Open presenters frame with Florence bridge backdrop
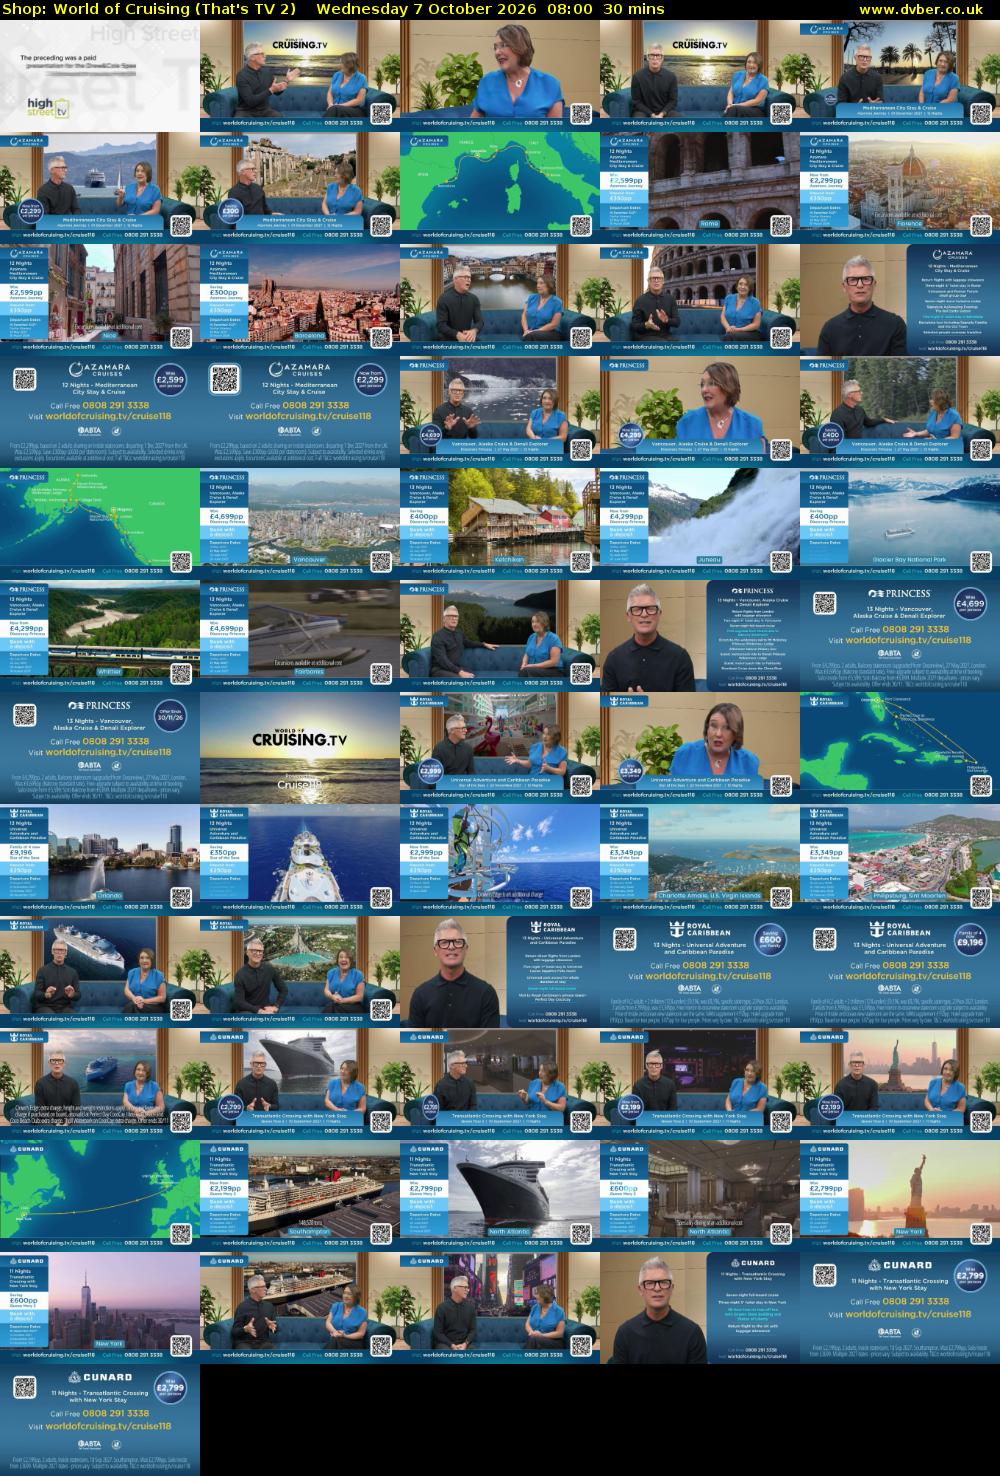Viewport: 1000px width, 1476px height. click(x=500, y=300)
